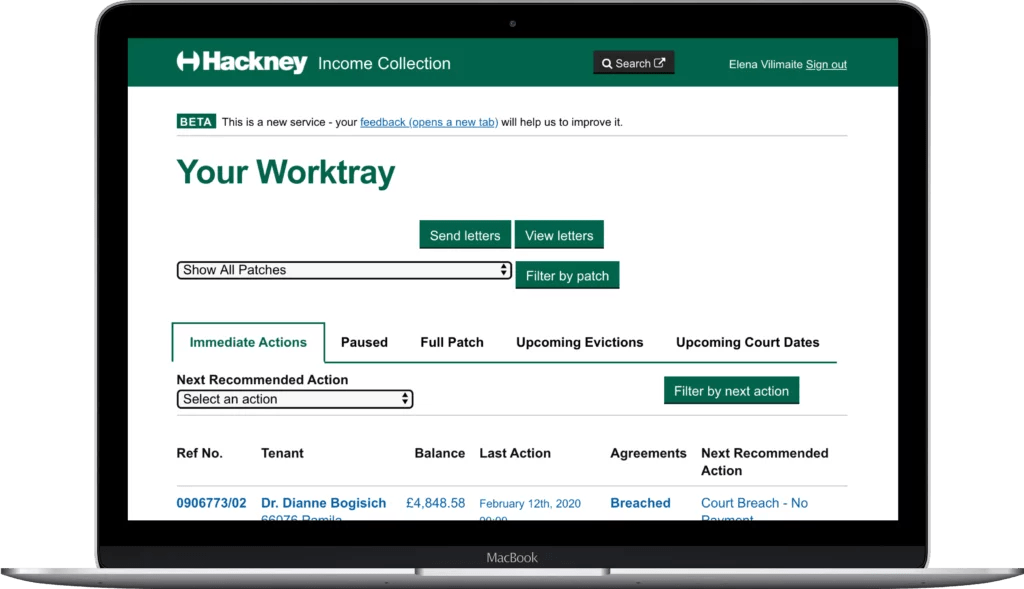Image resolution: width=1024 pixels, height=589 pixels.
Task: Click the stepper arrows on the patch selector
Action: pos(503,269)
